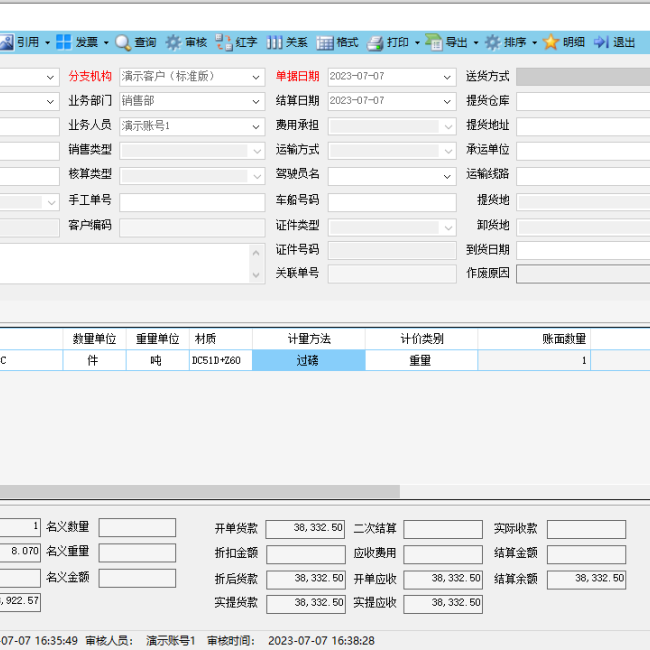Open the 引用 dropdown arrow
Viewport: 650px width, 650px height.
[47, 43]
